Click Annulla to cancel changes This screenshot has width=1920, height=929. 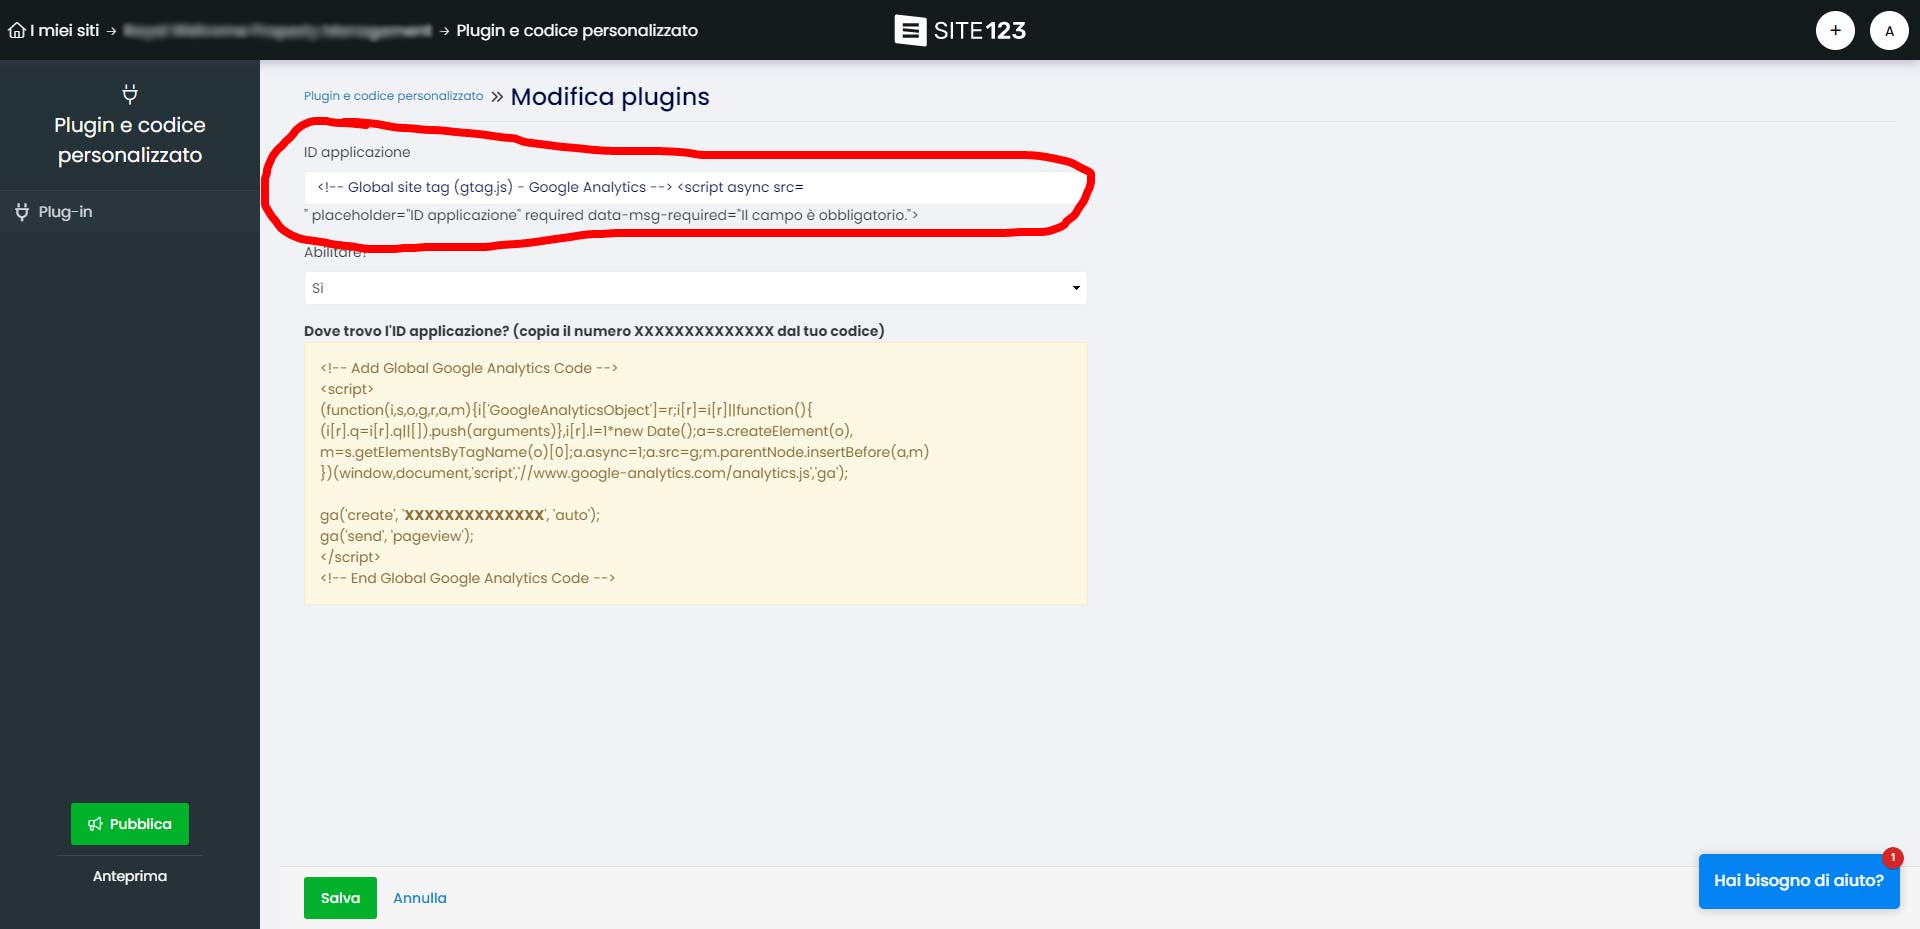coord(419,897)
